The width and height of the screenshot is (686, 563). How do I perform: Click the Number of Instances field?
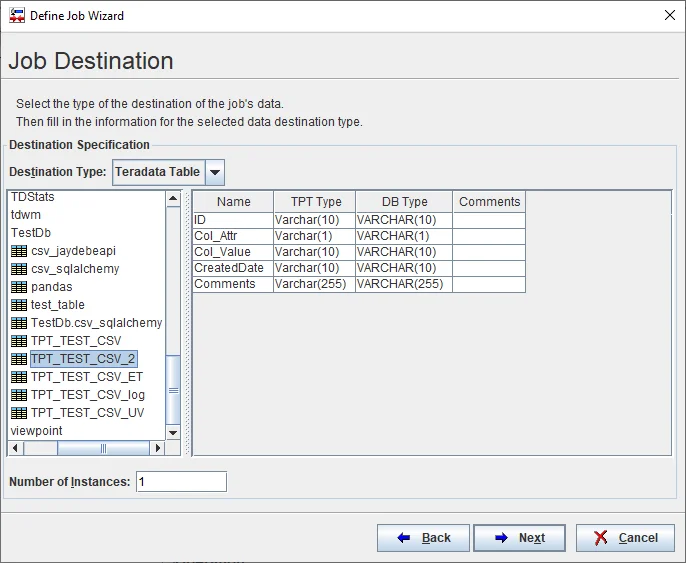(x=181, y=482)
